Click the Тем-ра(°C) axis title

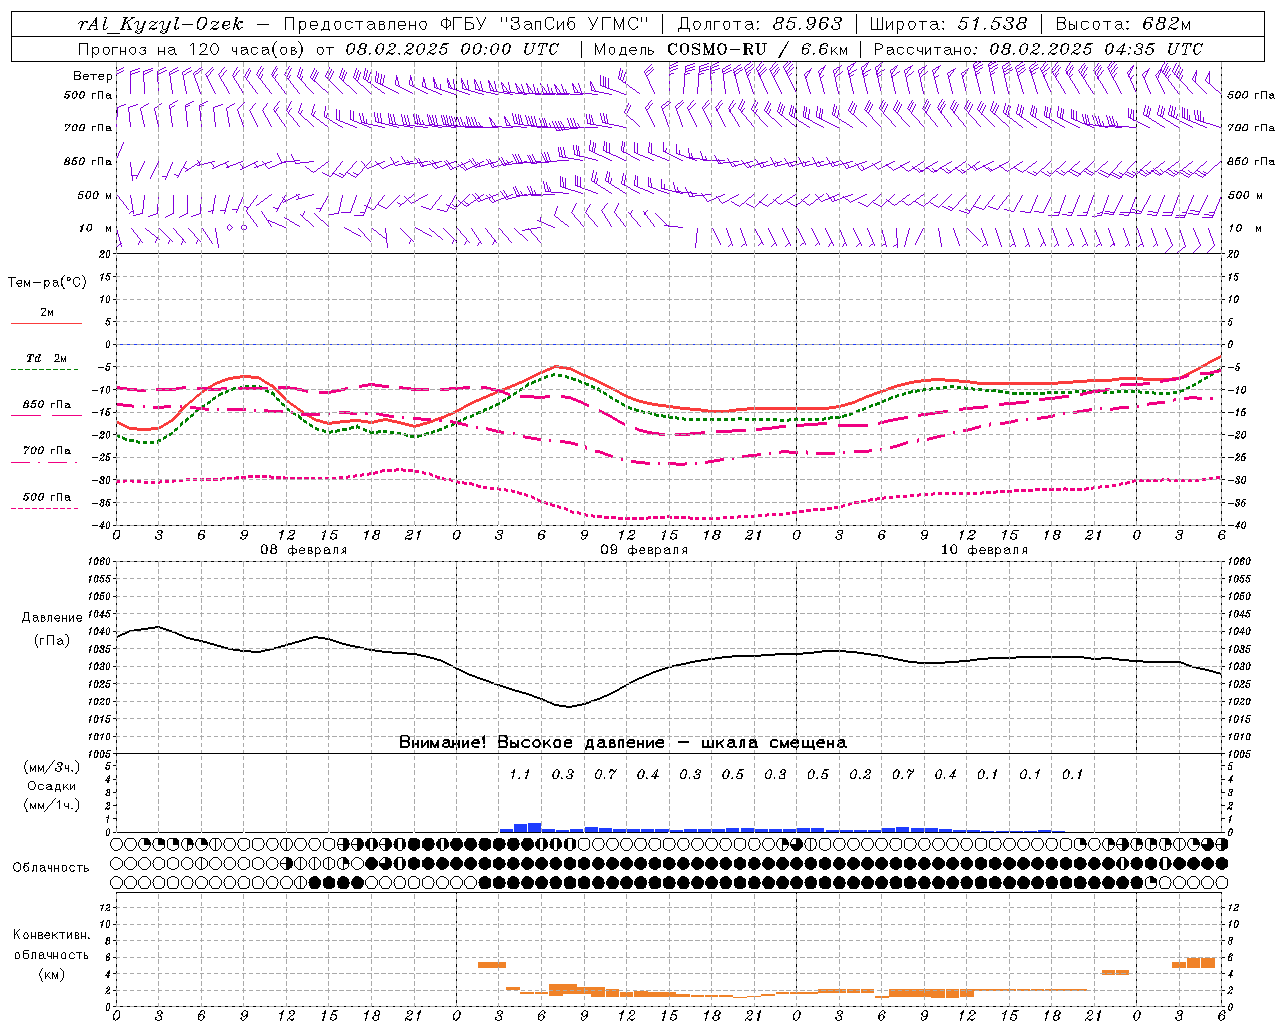click(x=47, y=282)
